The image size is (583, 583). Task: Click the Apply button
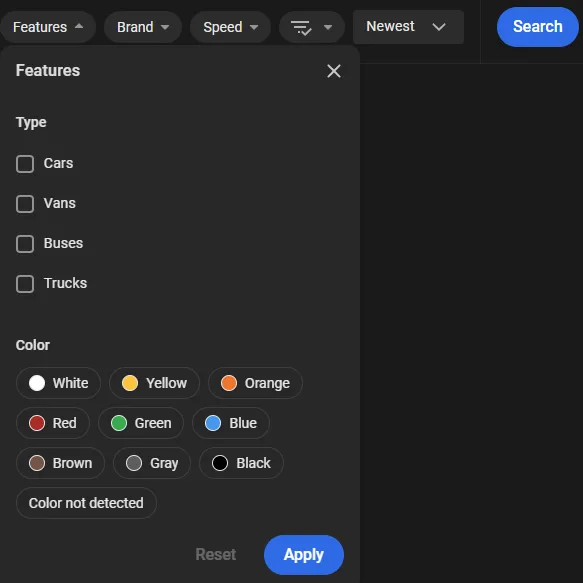[x=304, y=555]
